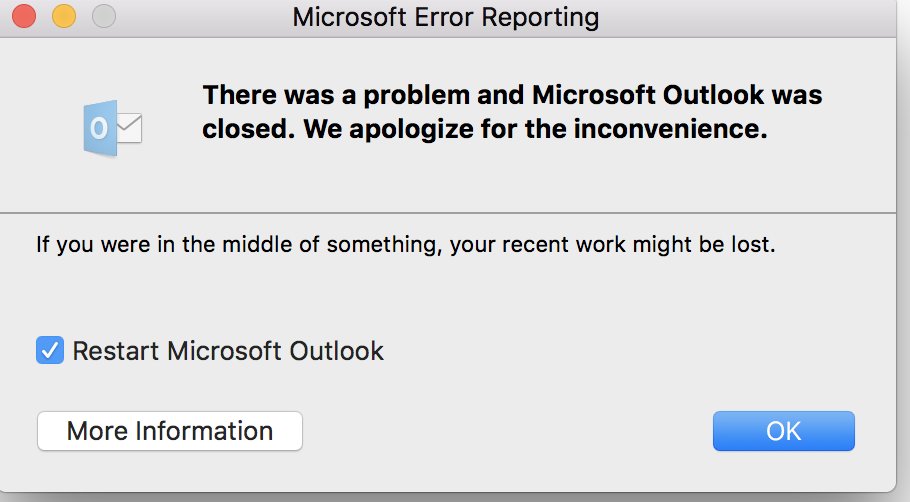The image size is (910, 502).
Task: Close the error reporting dialog with red button
Action: pos(26,17)
